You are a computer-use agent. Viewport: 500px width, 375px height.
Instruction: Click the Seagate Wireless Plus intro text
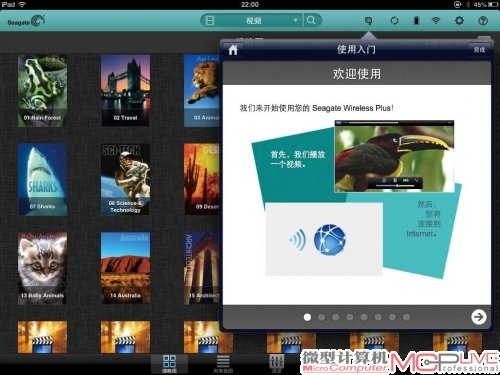(317, 108)
